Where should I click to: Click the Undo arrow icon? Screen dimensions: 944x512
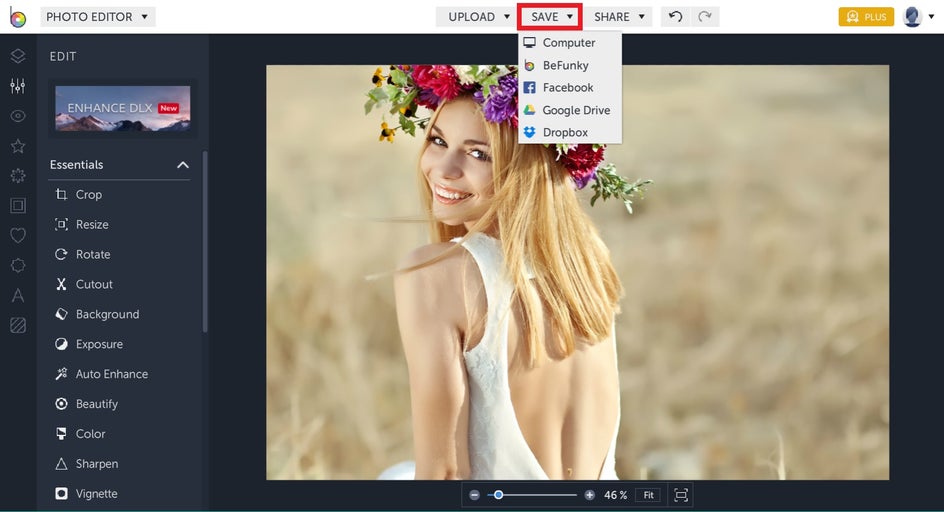(x=675, y=17)
